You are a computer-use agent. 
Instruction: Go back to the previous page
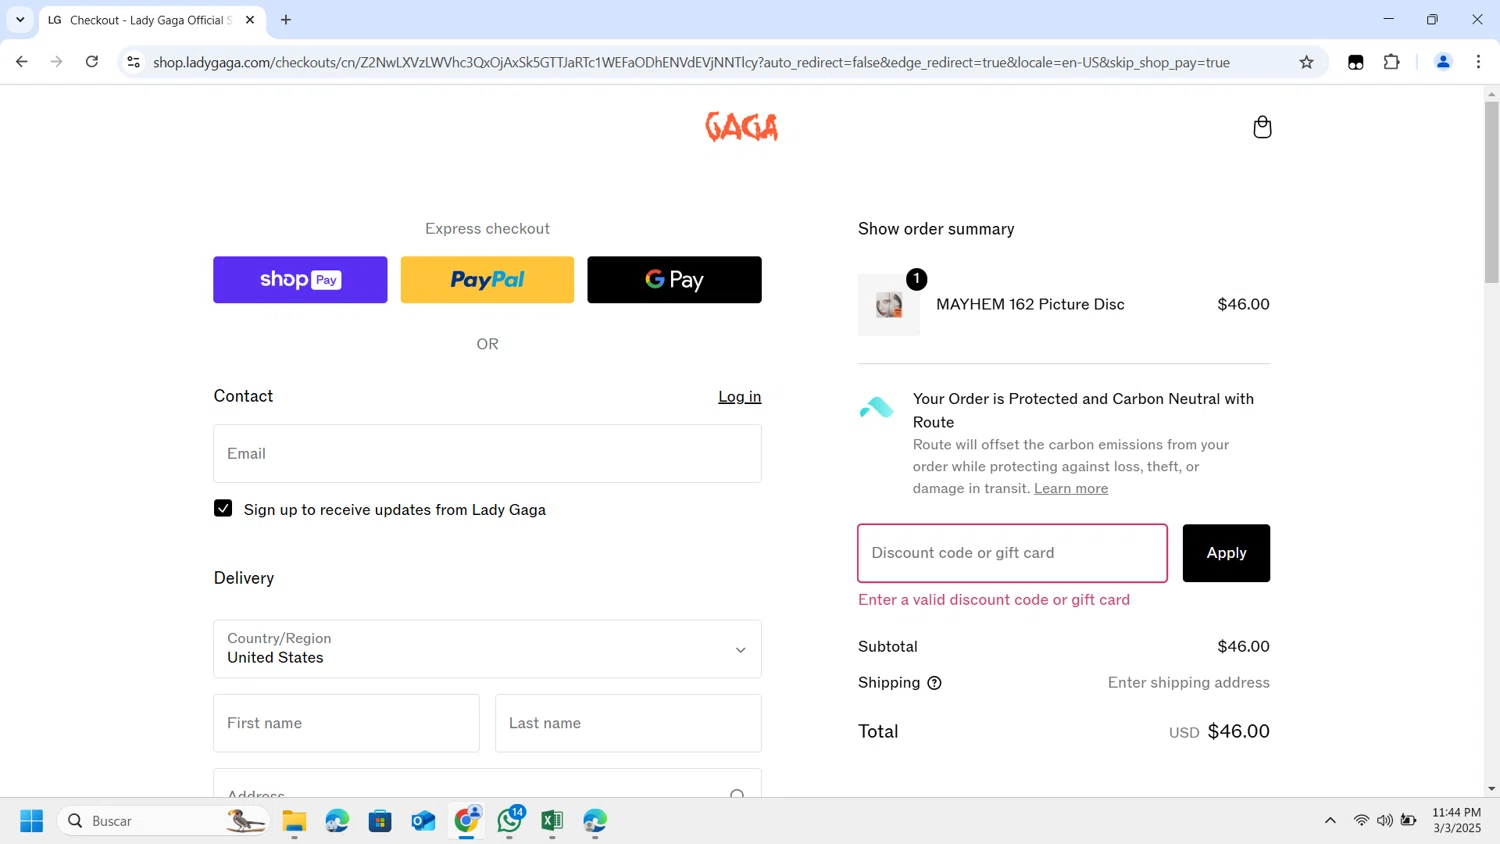(22, 62)
